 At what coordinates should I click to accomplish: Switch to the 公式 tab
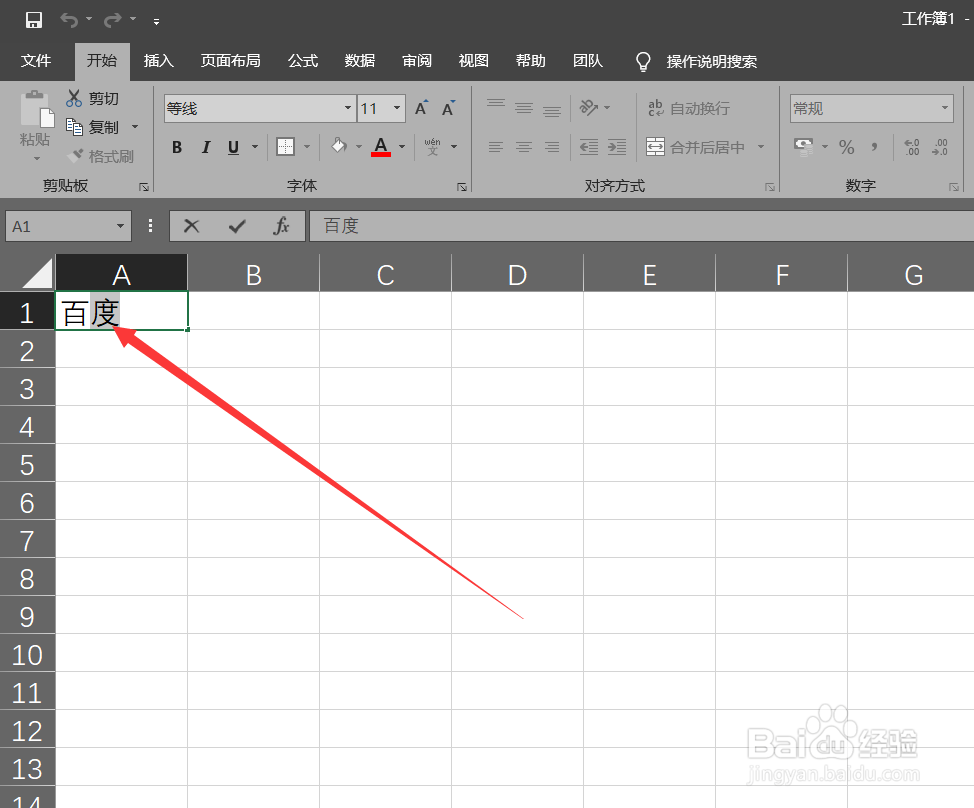[x=303, y=61]
